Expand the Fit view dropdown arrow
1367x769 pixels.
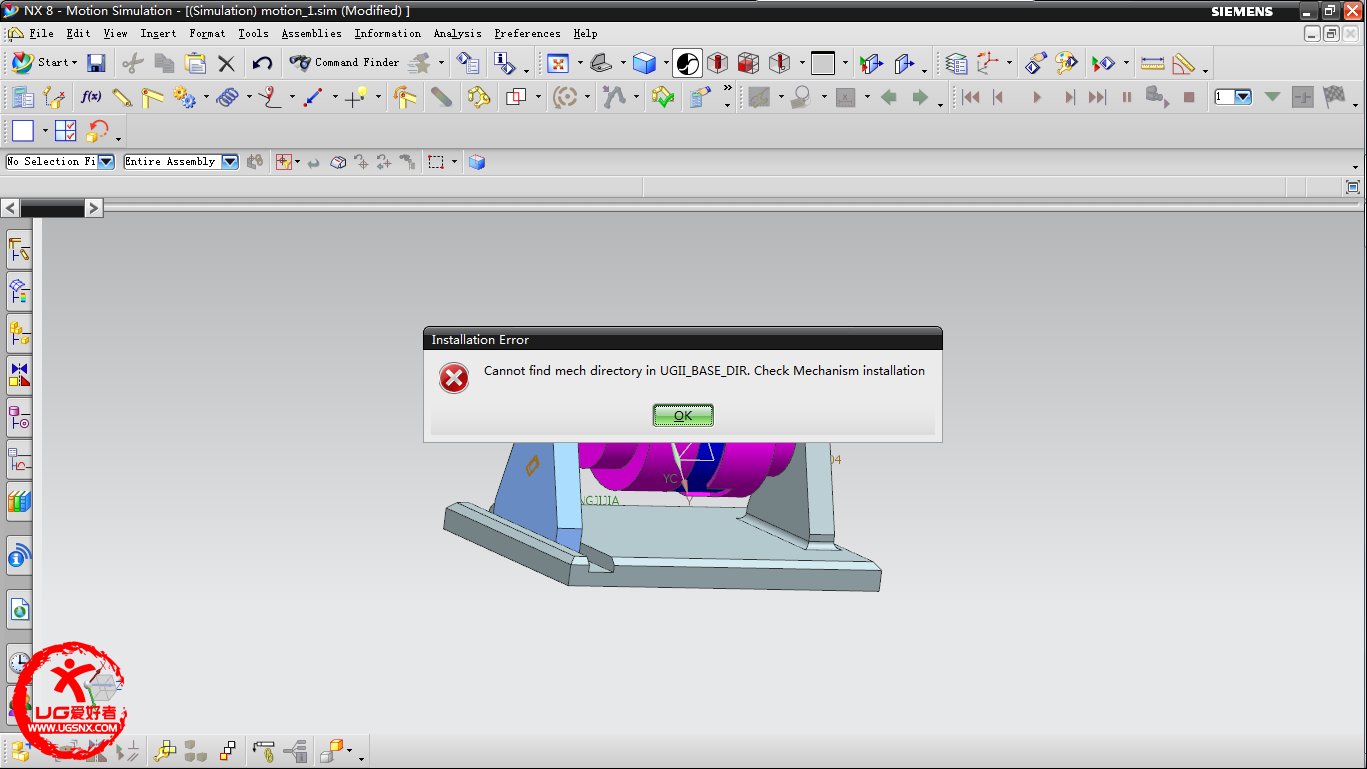point(580,64)
